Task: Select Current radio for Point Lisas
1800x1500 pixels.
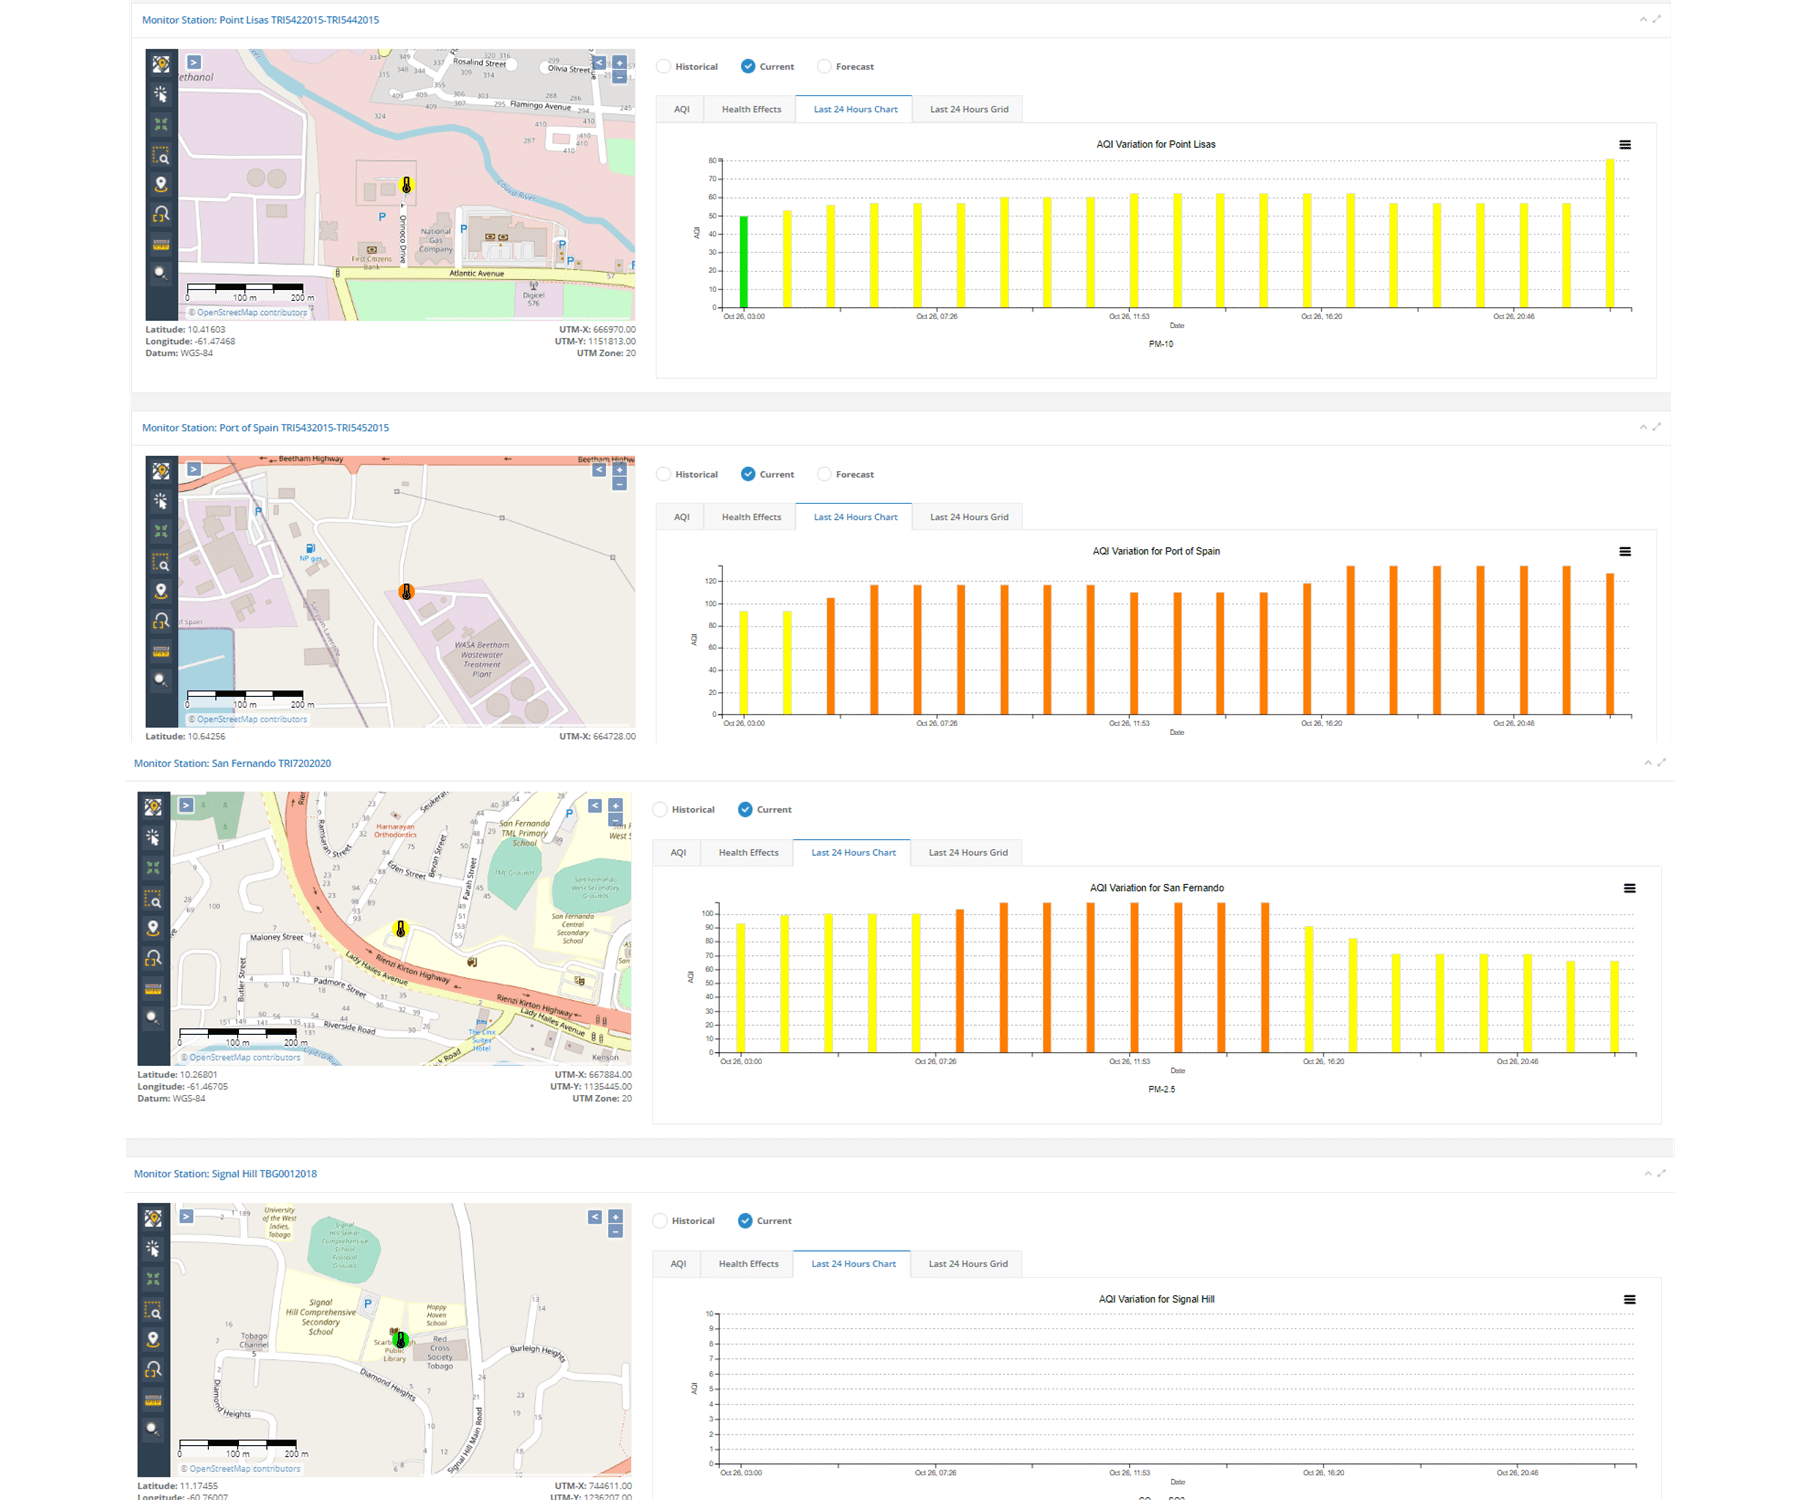Action: pos(748,66)
